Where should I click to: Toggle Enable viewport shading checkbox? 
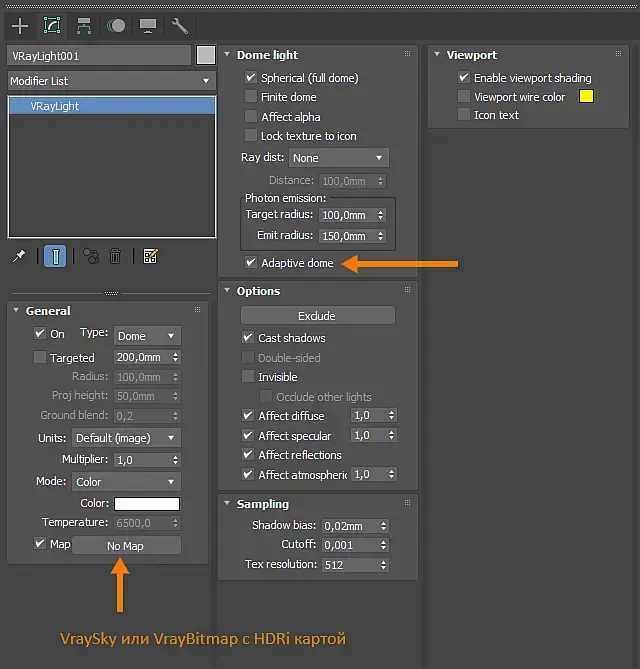(464, 77)
